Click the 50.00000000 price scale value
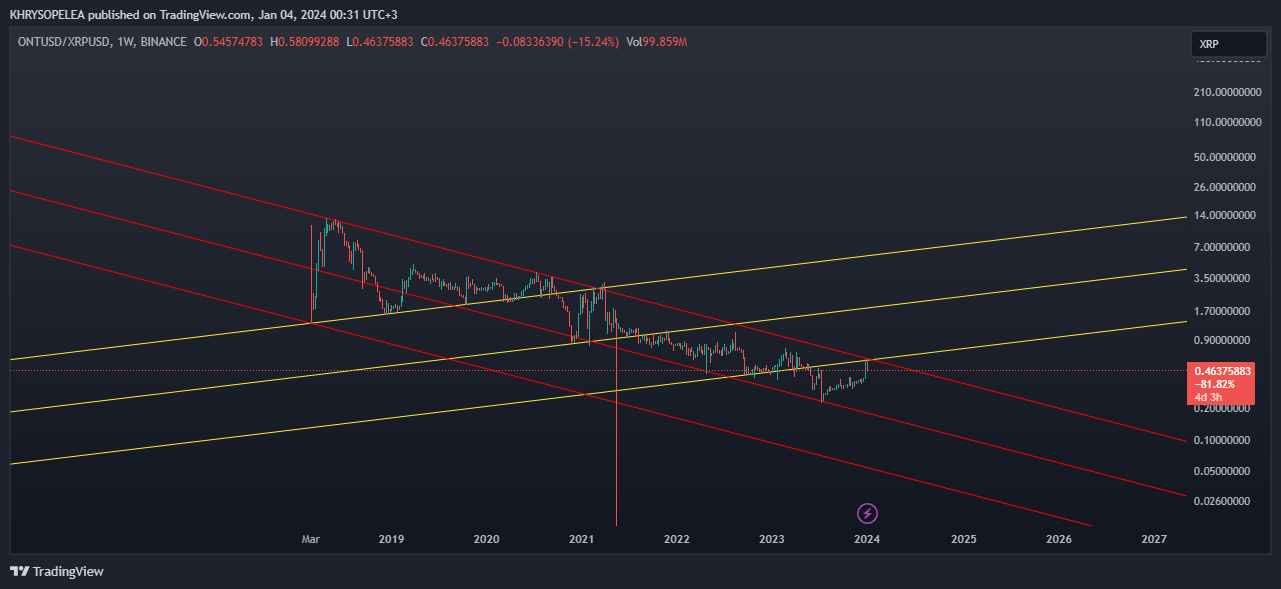Viewport: 1281px width, 589px height. 1224,157
